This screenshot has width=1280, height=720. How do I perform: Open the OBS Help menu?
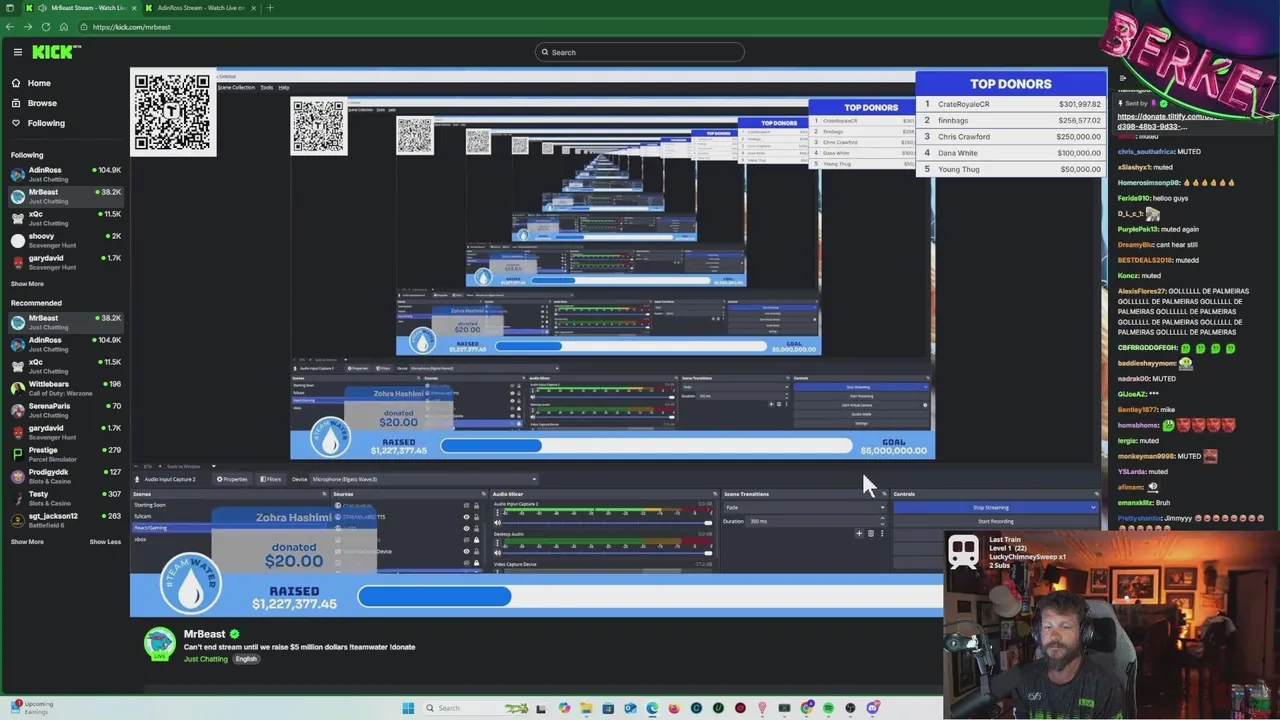tap(283, 87)
